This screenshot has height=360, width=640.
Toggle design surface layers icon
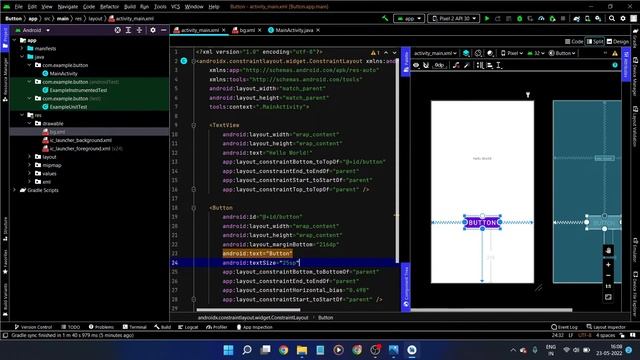pyautogui.click(x=466, y=53)
